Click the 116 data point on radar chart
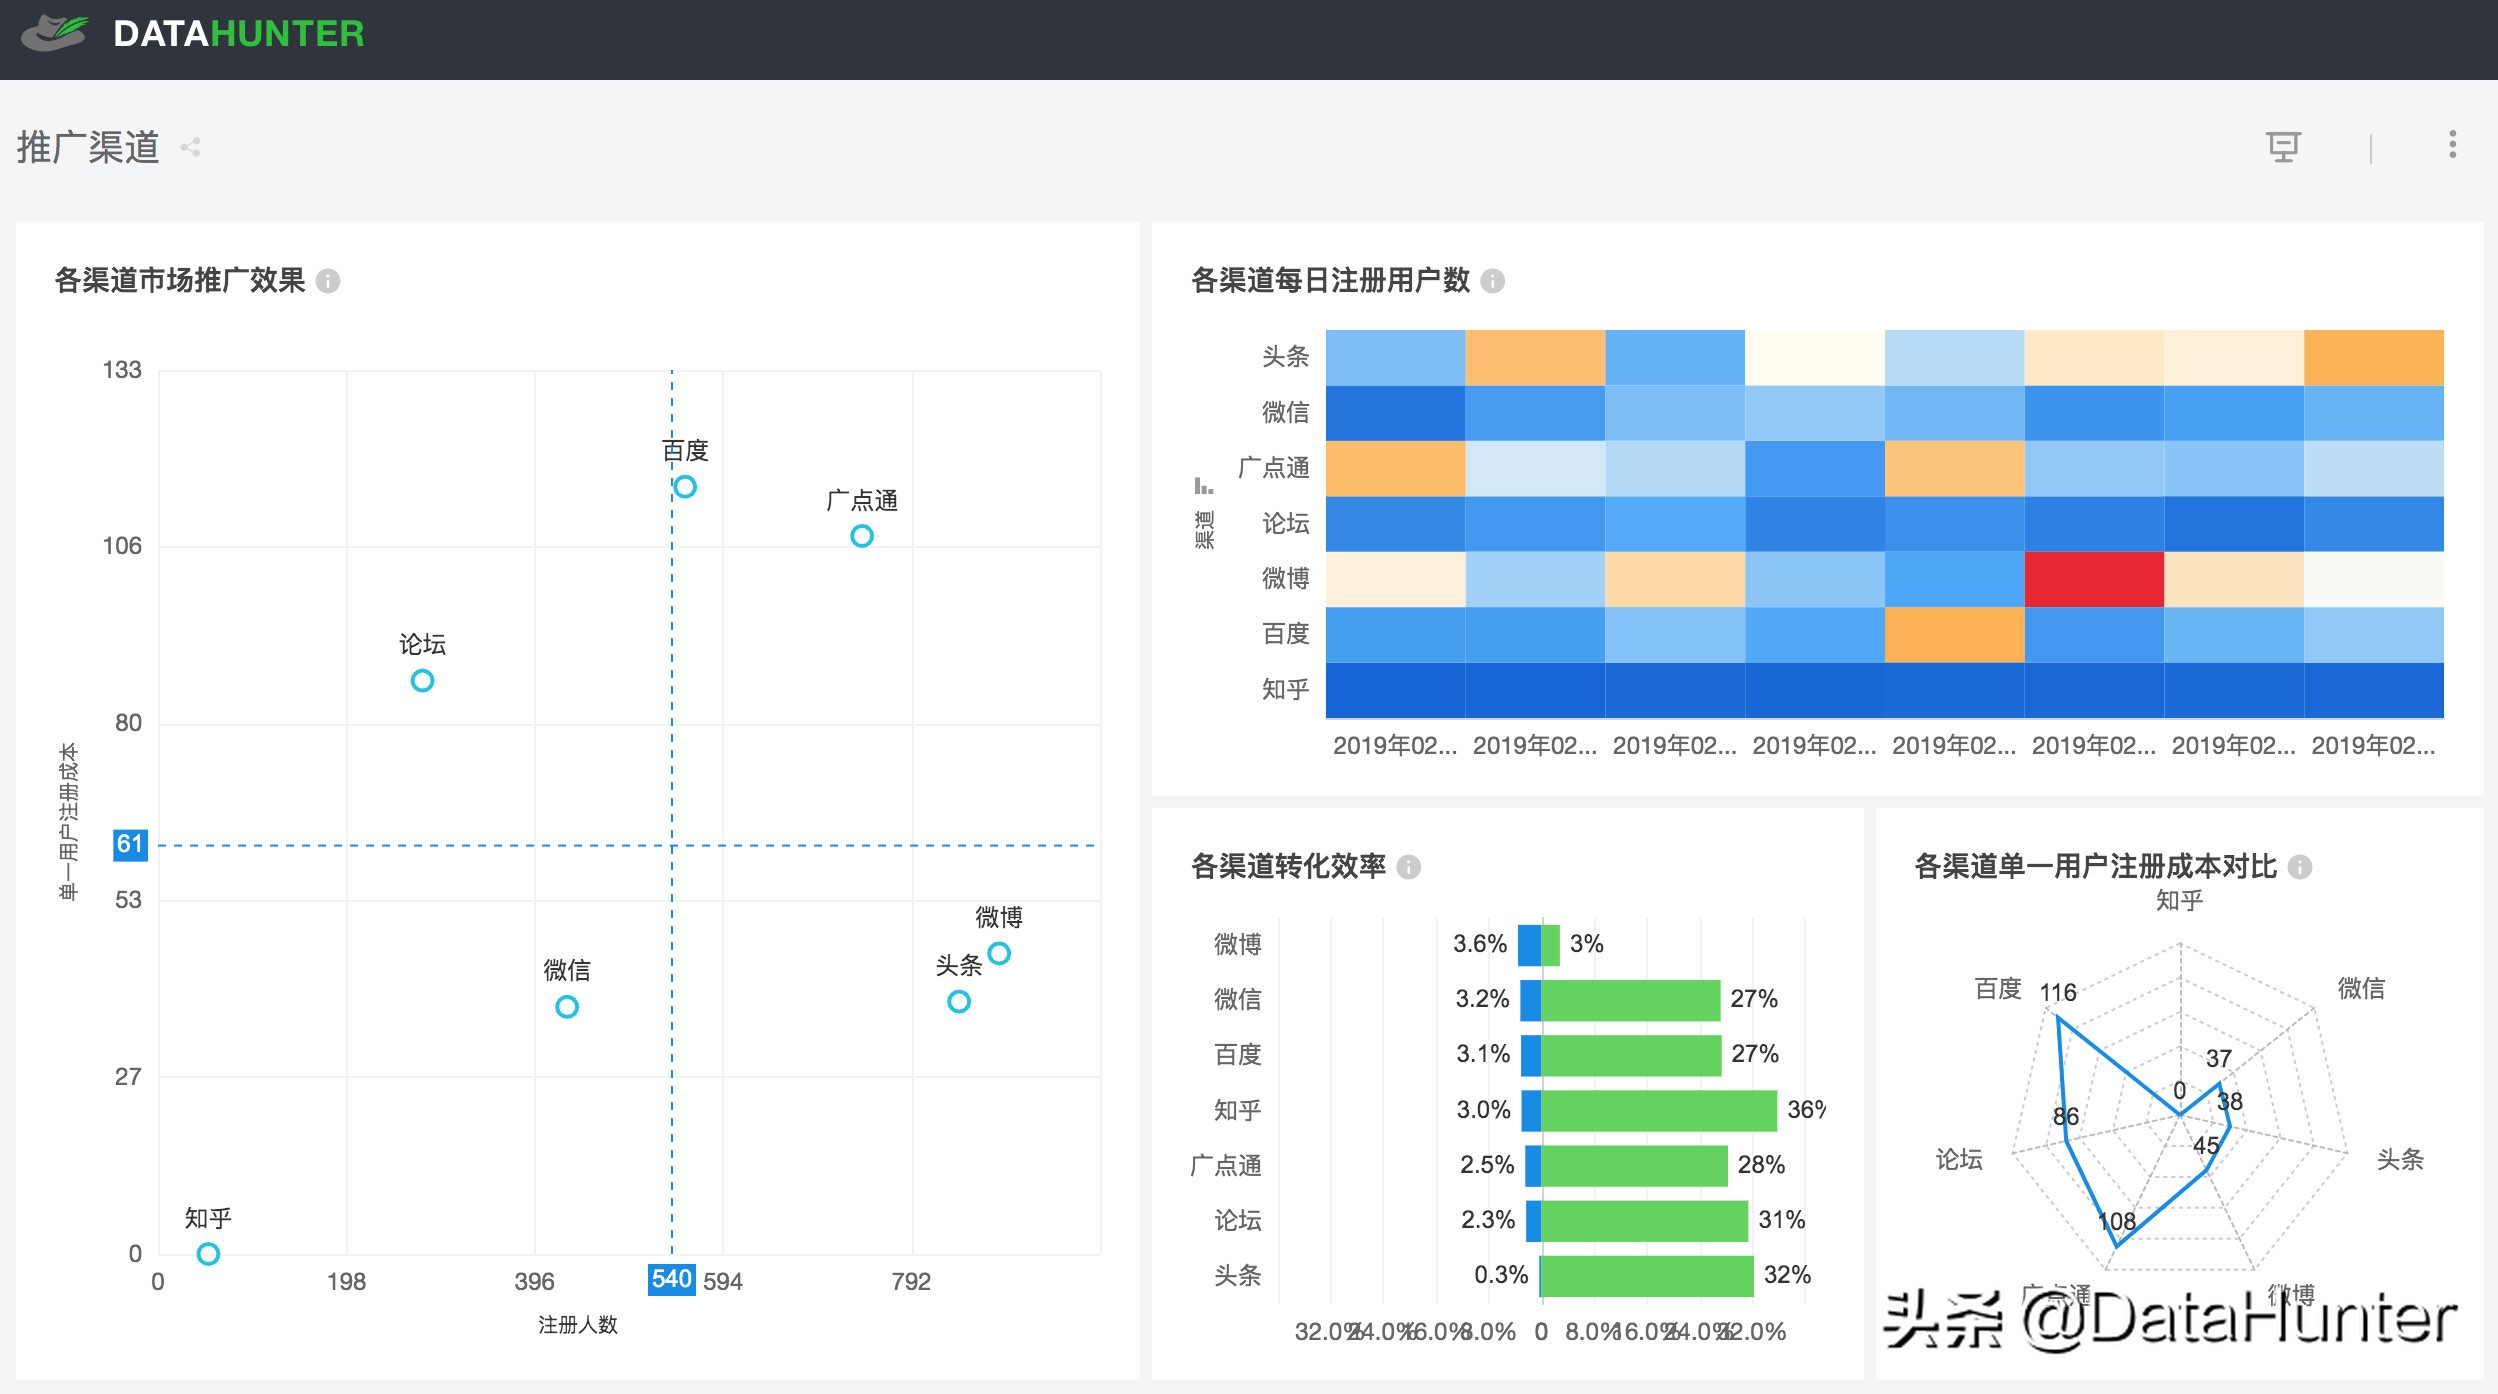Viewport: 2498px width, 1394px height. point(2057,1017)
